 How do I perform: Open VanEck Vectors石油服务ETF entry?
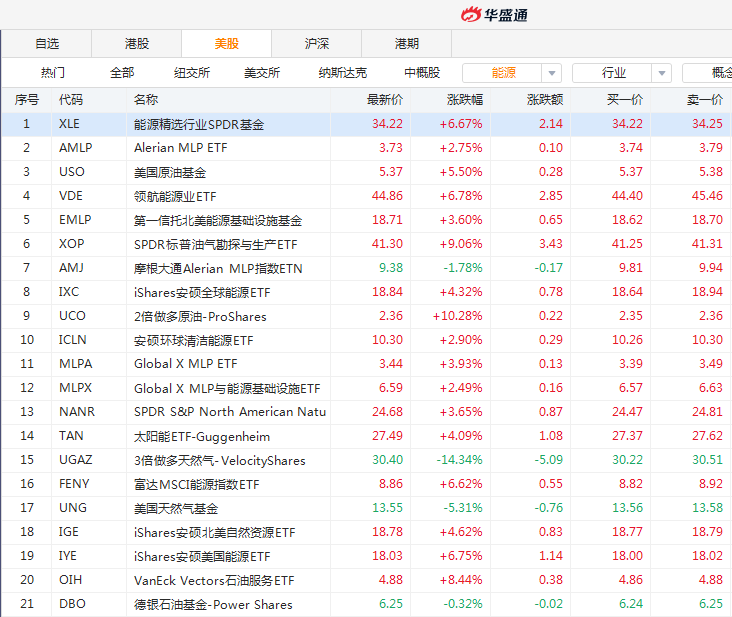pyautogui.click(x=214, y=581)
